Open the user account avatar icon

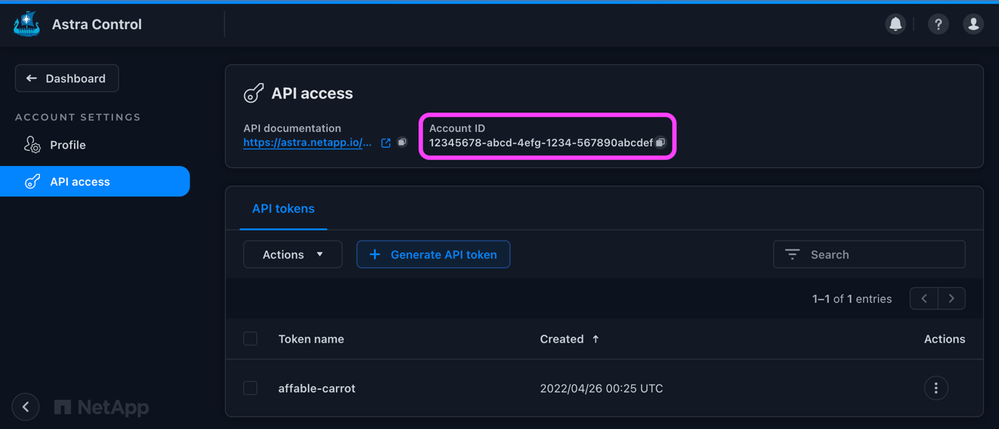(973, 24)
